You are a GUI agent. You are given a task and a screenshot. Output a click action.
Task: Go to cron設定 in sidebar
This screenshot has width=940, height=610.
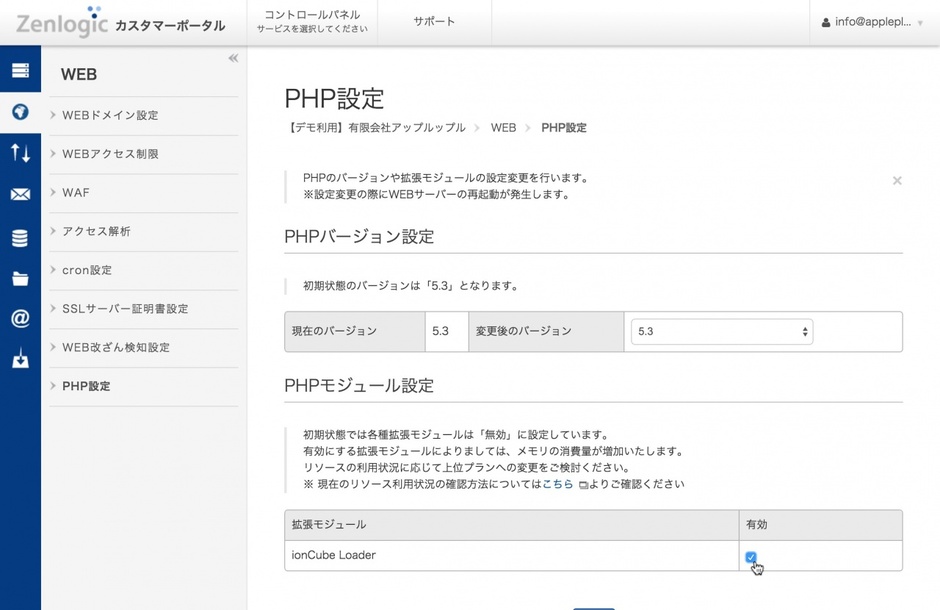pyautogui.click(x=87, y=270)
